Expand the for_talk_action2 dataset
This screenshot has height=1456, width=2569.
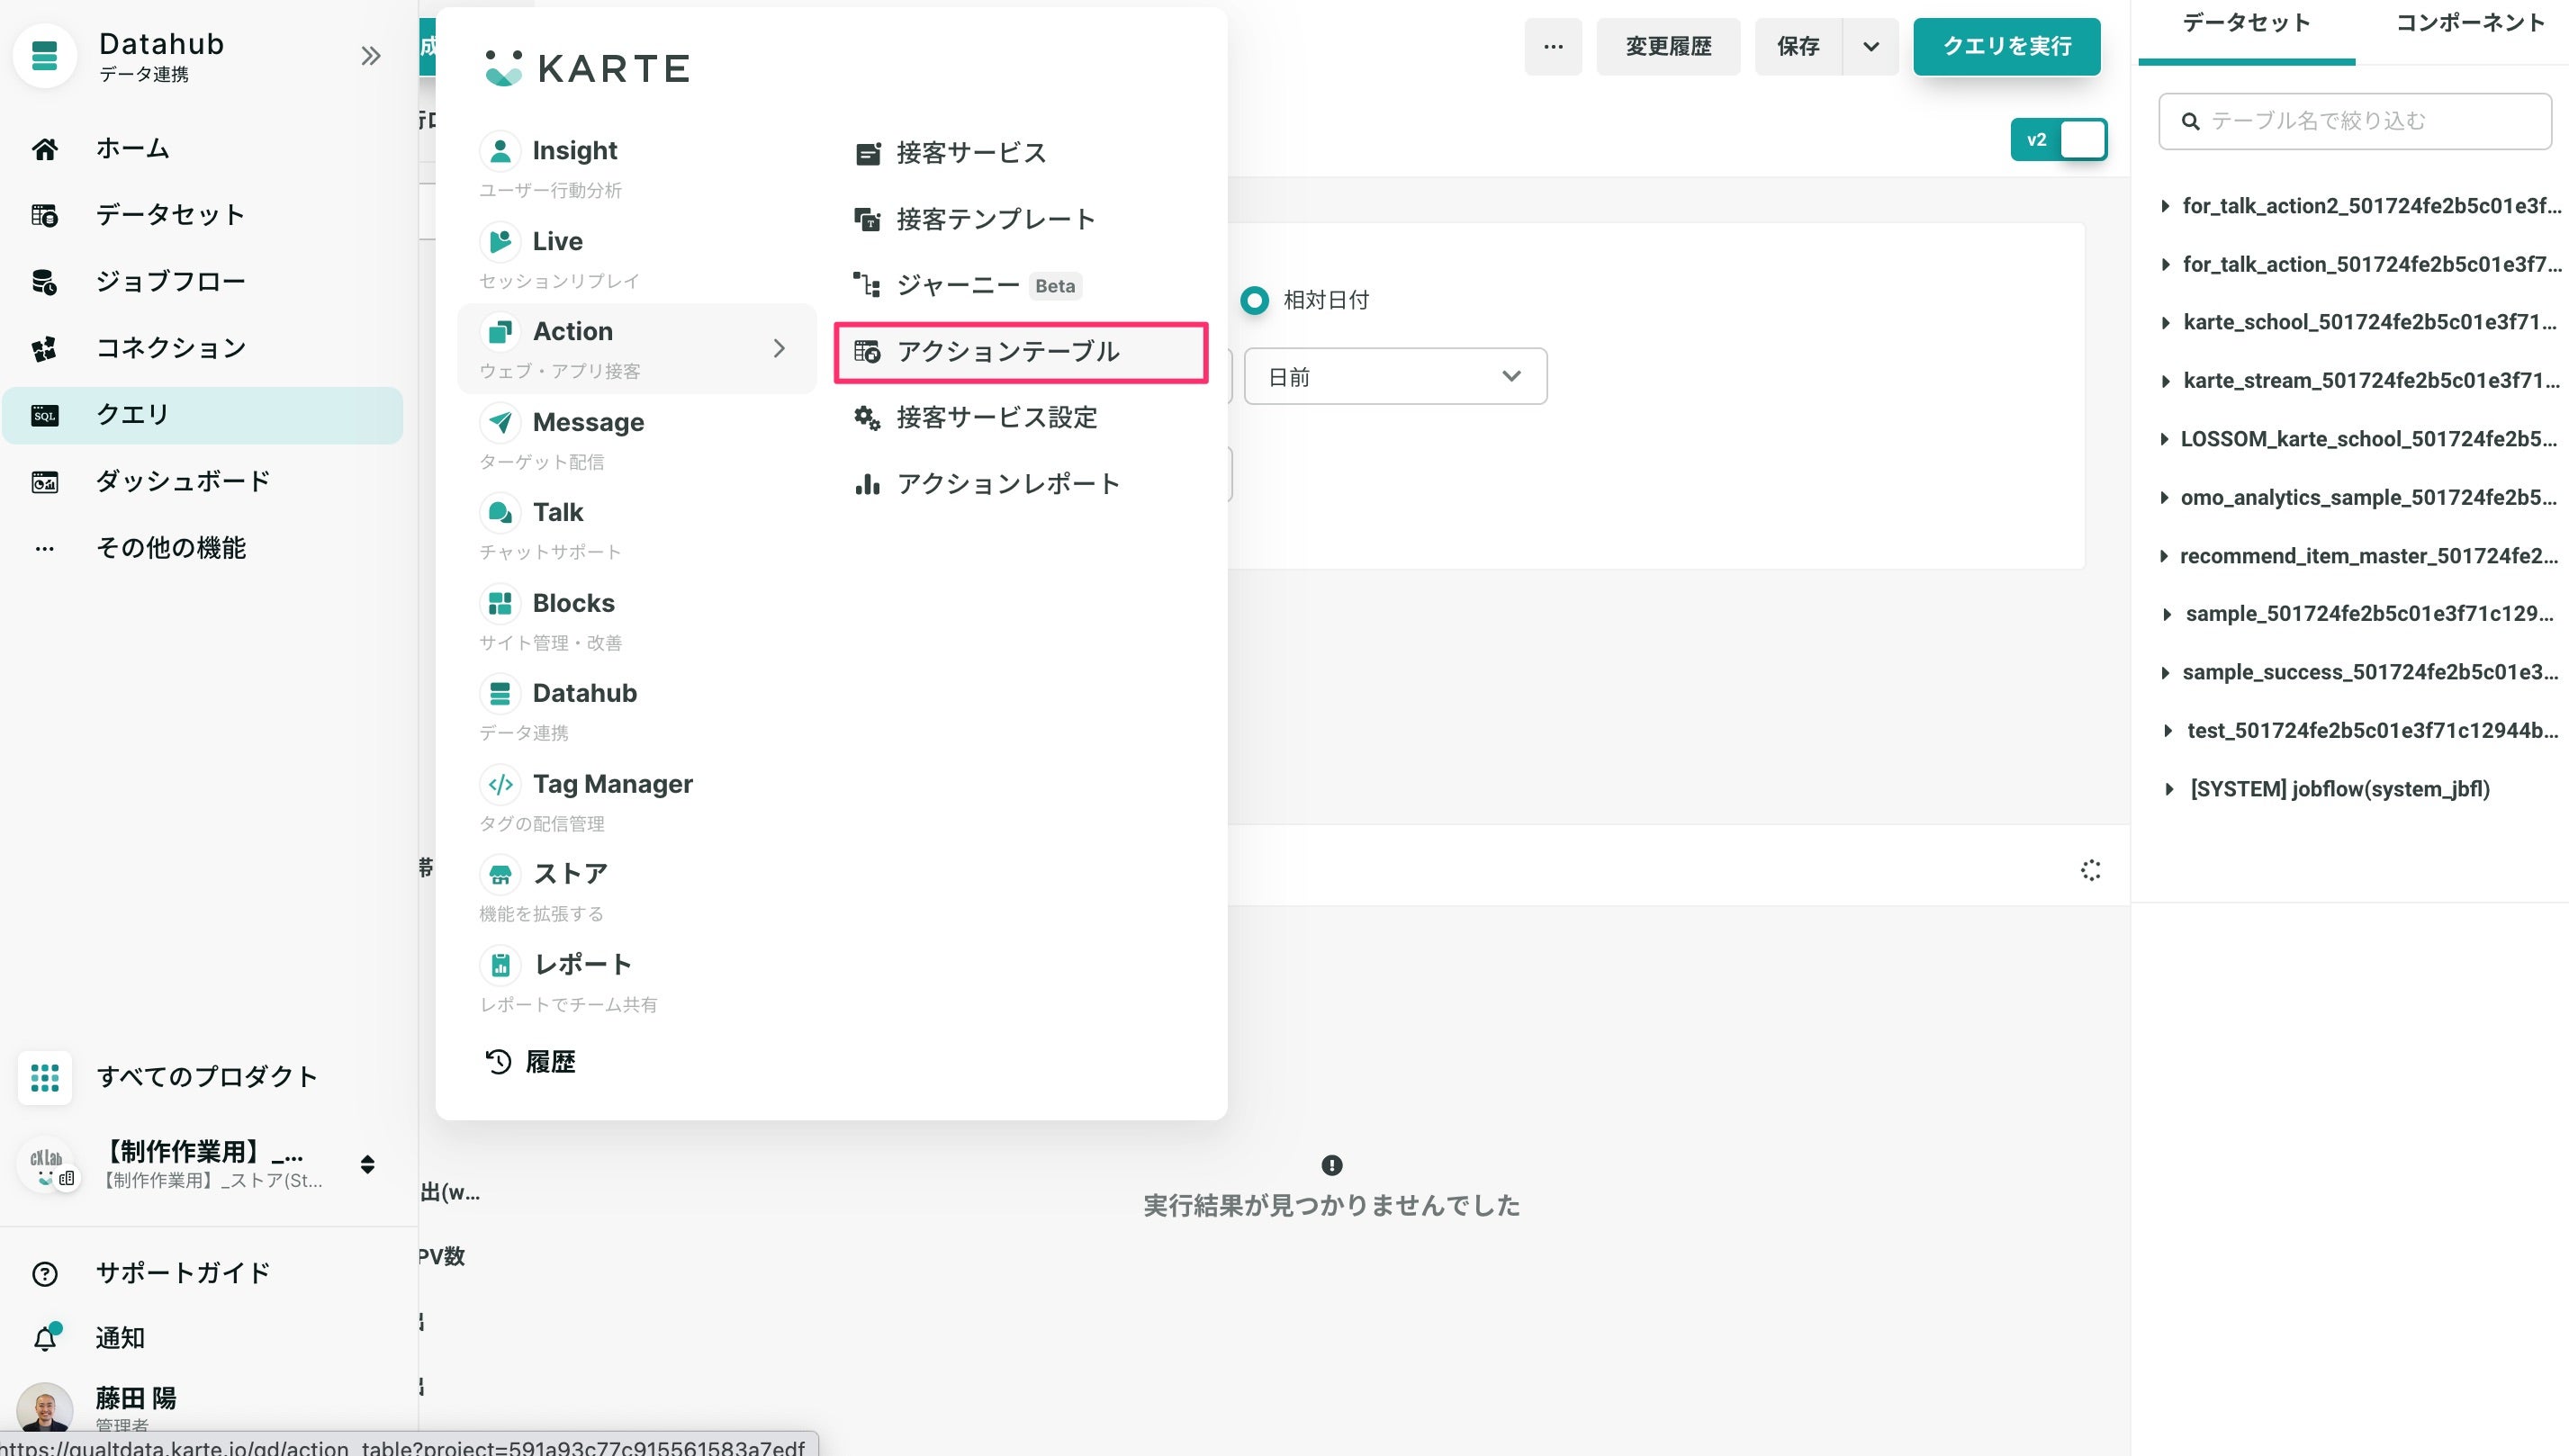coord(2165,206)
